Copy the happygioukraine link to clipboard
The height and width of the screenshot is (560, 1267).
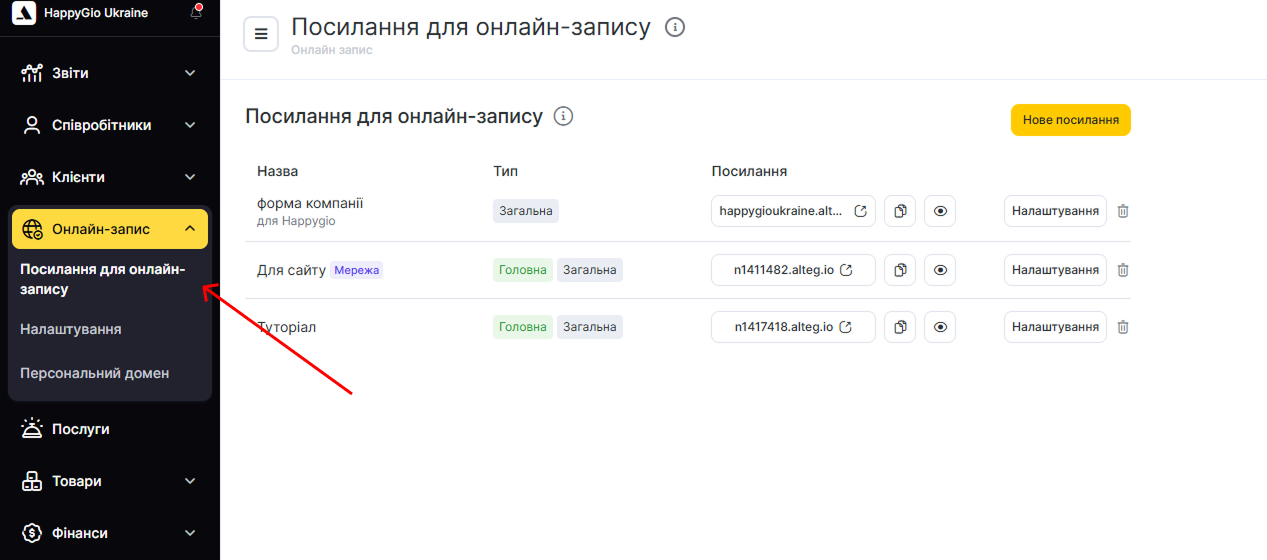click(900, 211)
